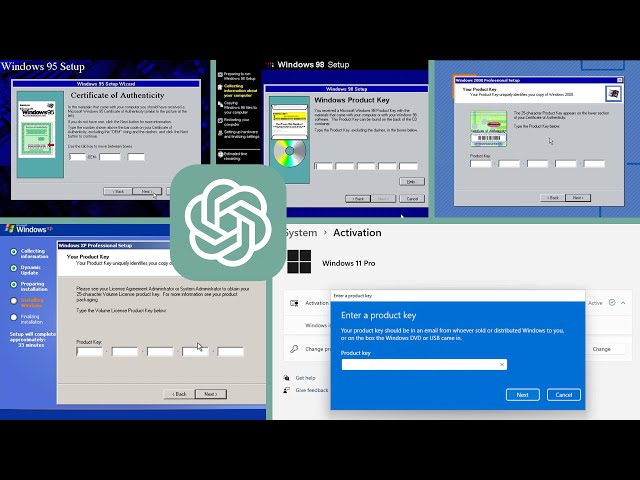Click Next in Windows 2000 Professional Setup
640x480 pixels.
[578, 198]
